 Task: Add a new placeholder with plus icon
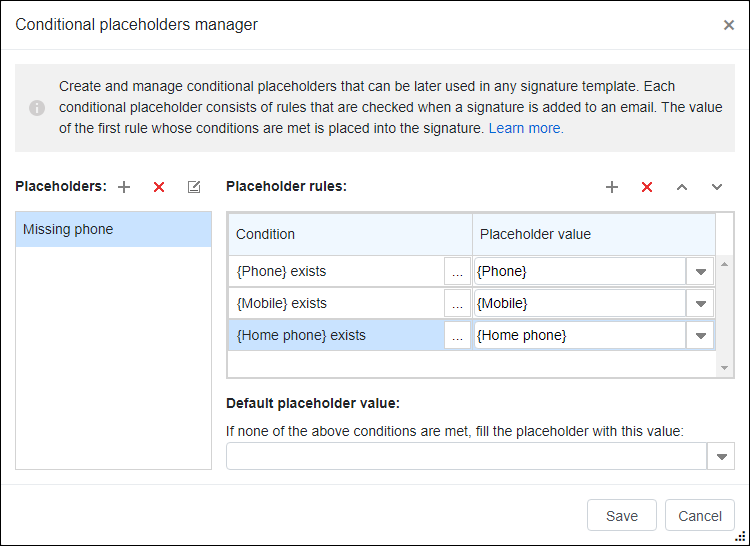tap(124, 187)
